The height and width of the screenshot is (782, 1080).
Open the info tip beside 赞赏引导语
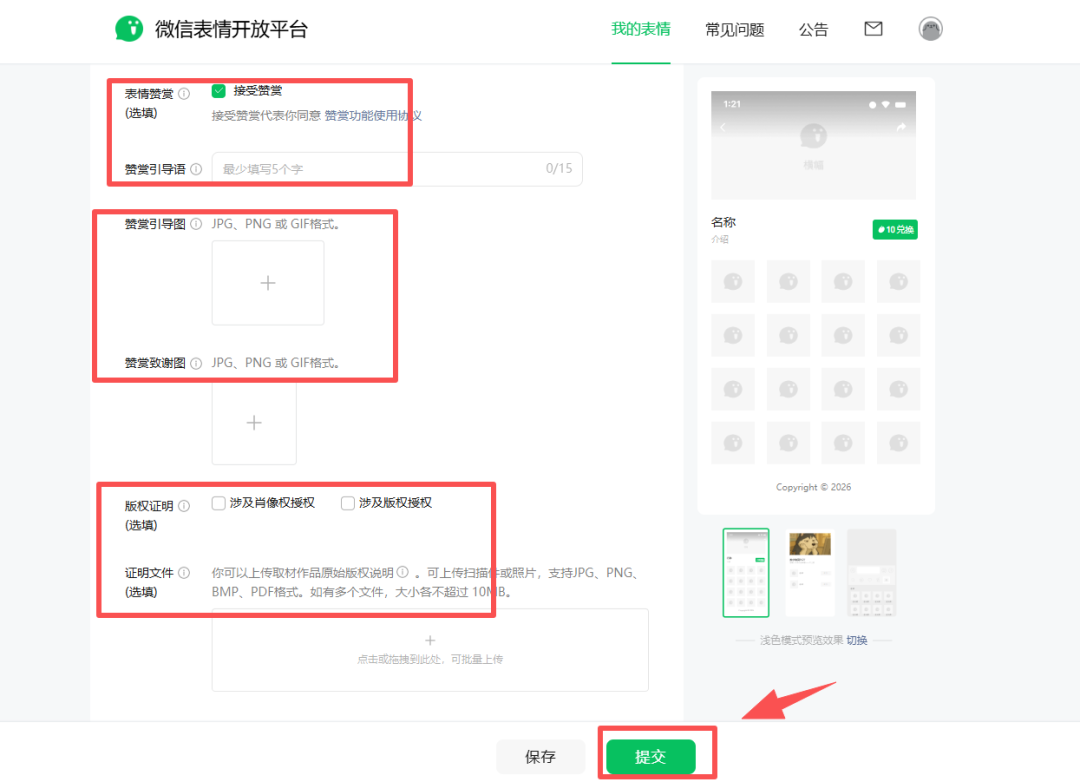tap(194, 169)
